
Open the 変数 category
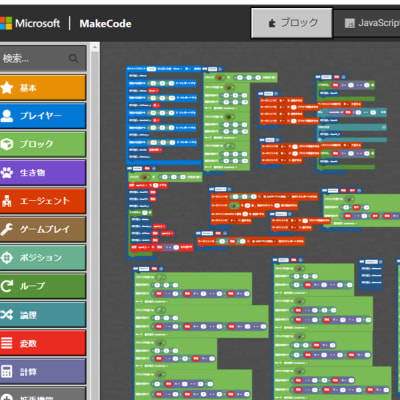(43, 343)
